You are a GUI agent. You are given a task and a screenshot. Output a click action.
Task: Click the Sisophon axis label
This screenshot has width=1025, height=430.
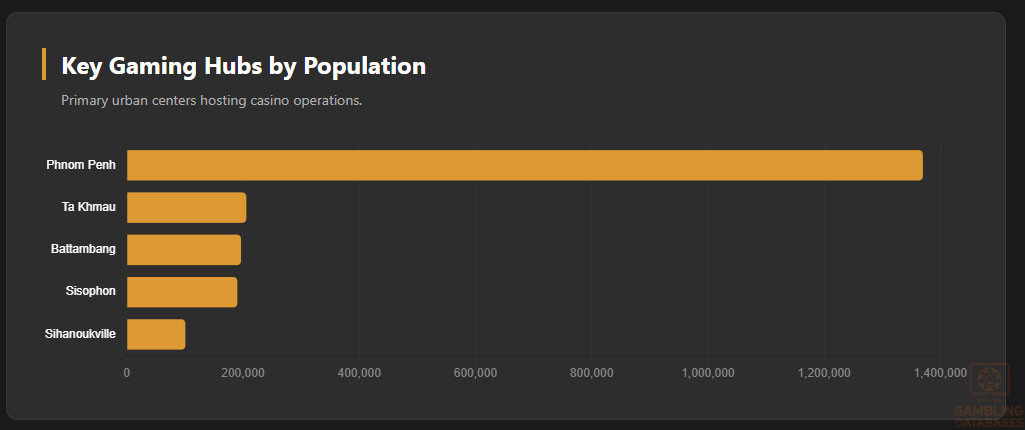coord(90,291)
